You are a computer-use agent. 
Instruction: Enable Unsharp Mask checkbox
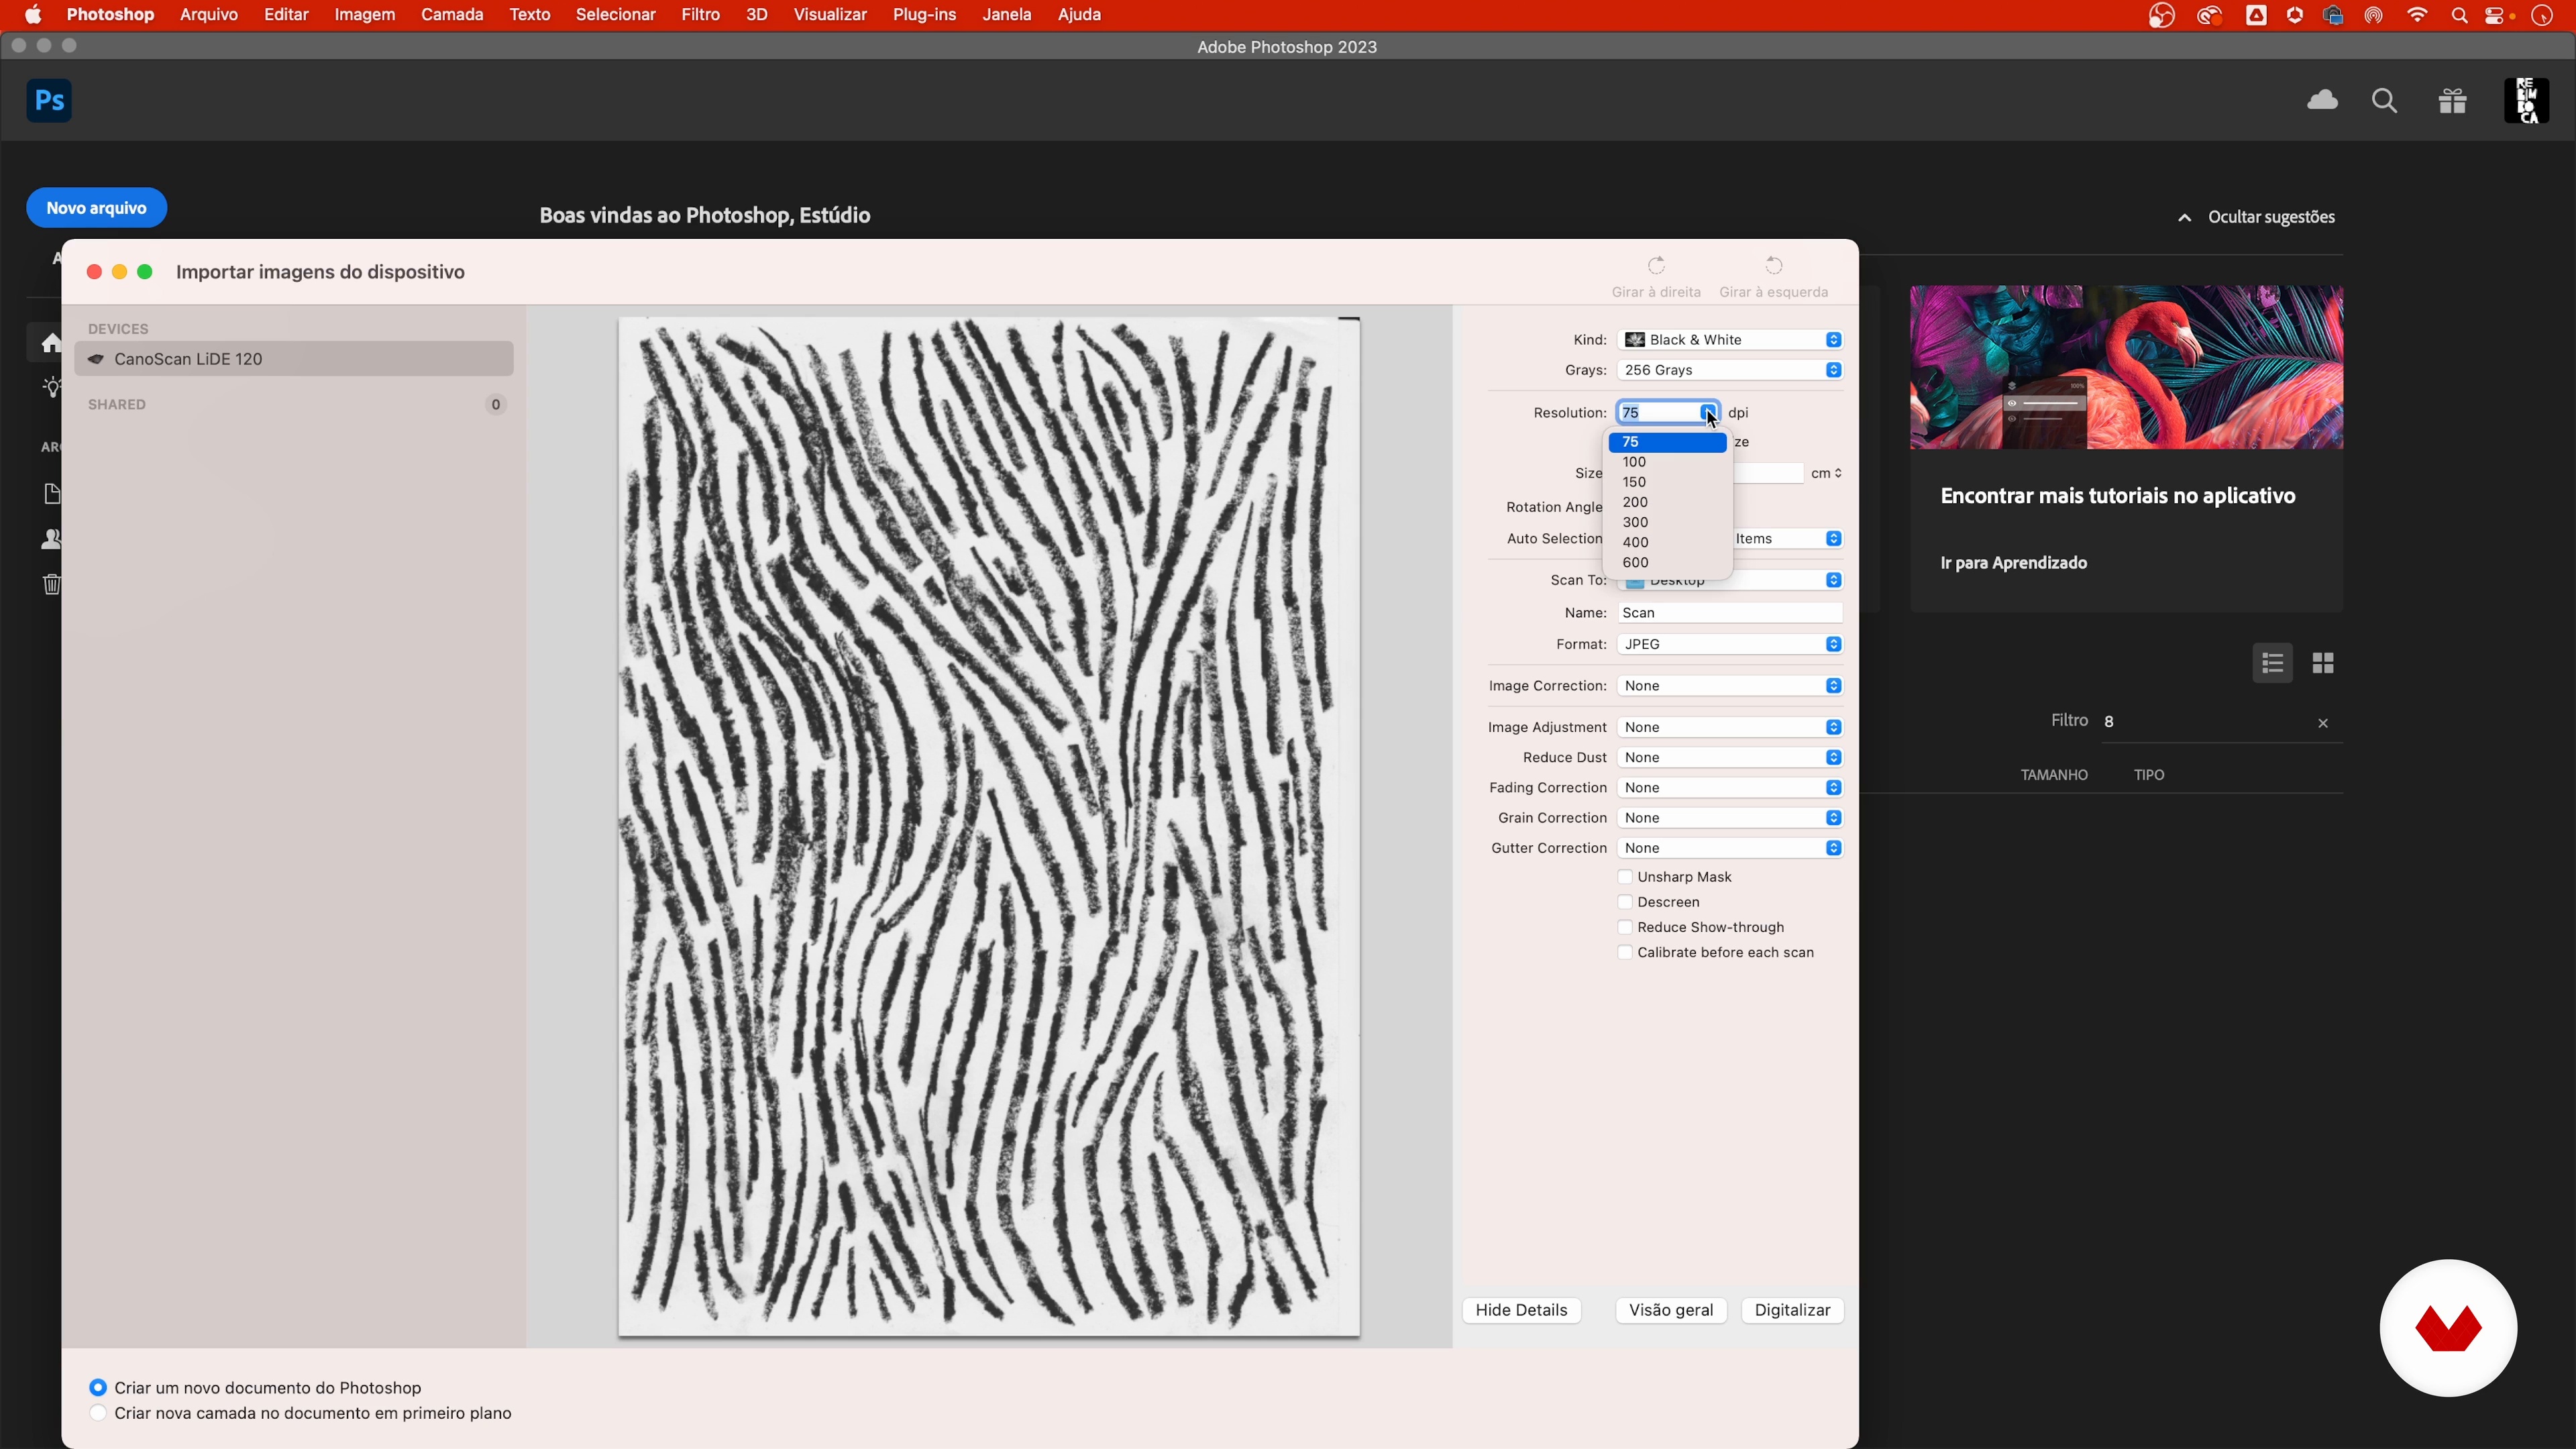pos(1625,877)
